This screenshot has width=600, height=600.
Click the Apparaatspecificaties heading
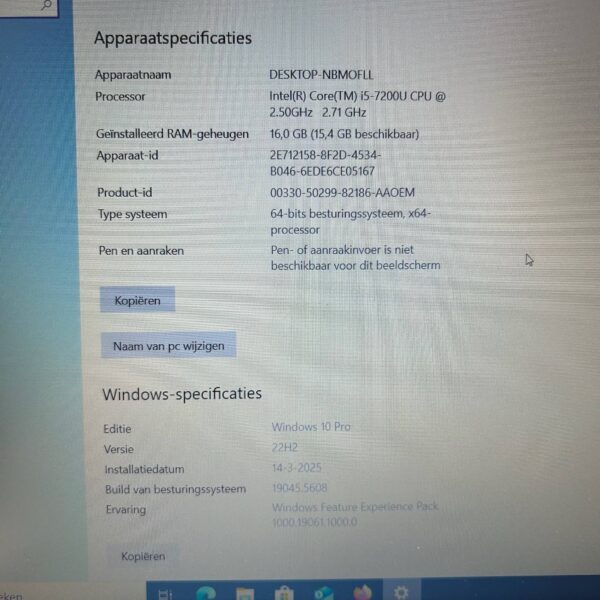tap(173, 38)
